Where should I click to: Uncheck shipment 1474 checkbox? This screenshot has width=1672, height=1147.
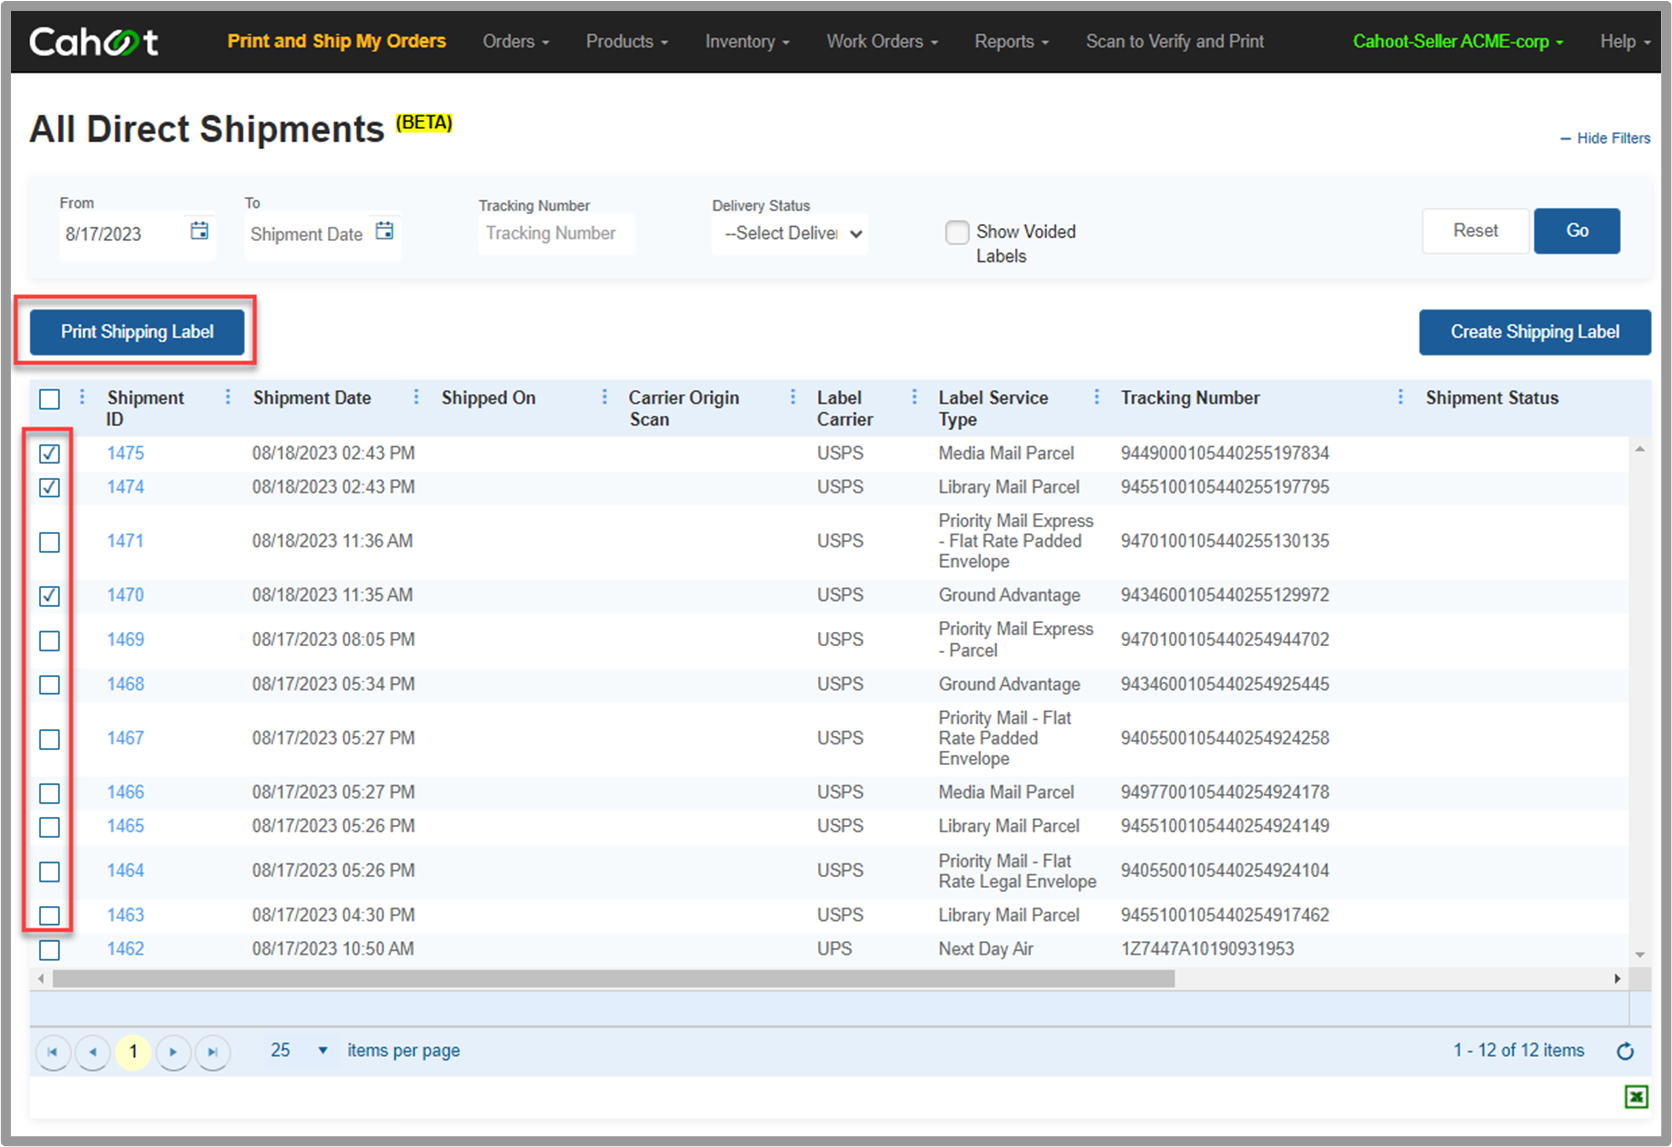click(x=49, y=488)
